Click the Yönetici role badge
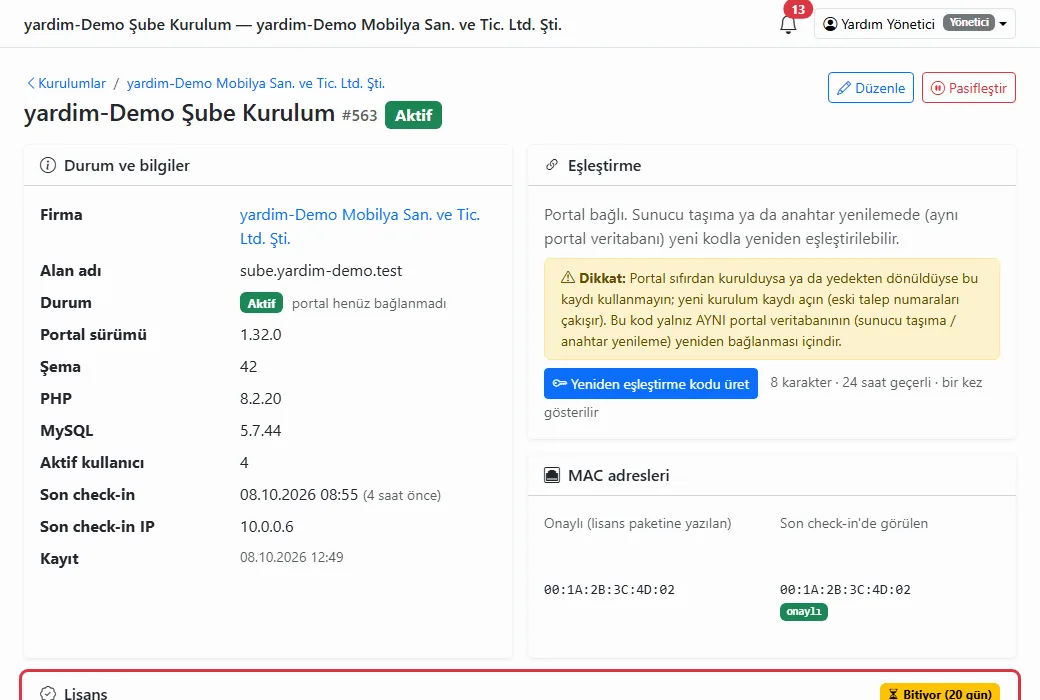Screen dimensions: 1040x700 (968, 23)
